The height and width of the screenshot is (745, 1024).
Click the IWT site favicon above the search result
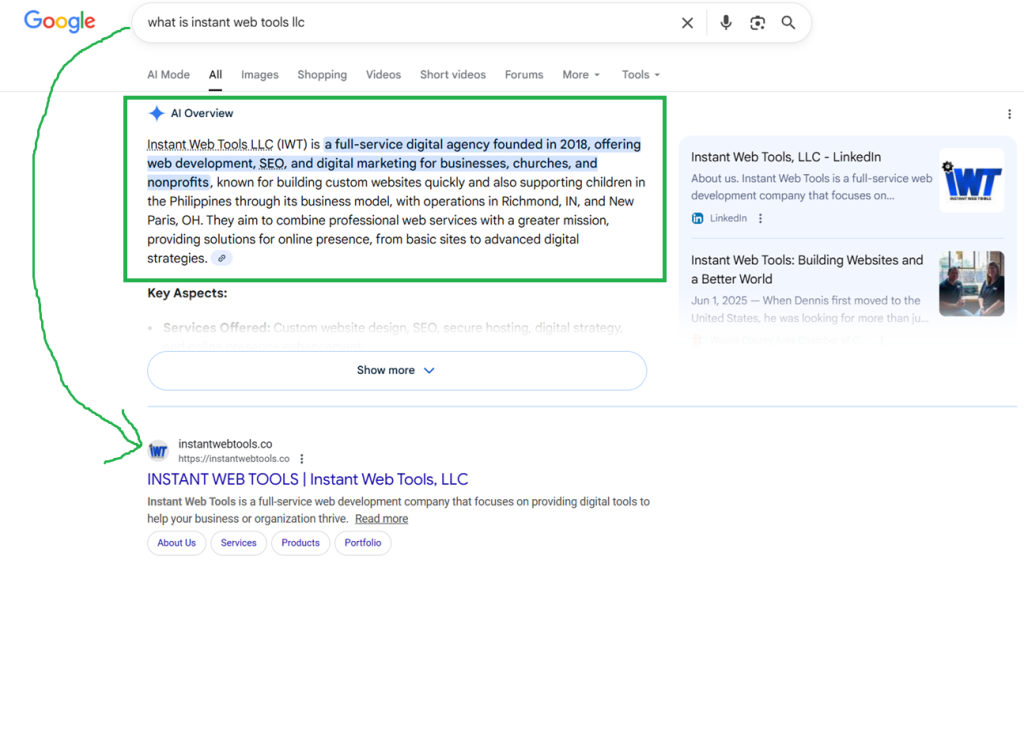tap(157, 450)
